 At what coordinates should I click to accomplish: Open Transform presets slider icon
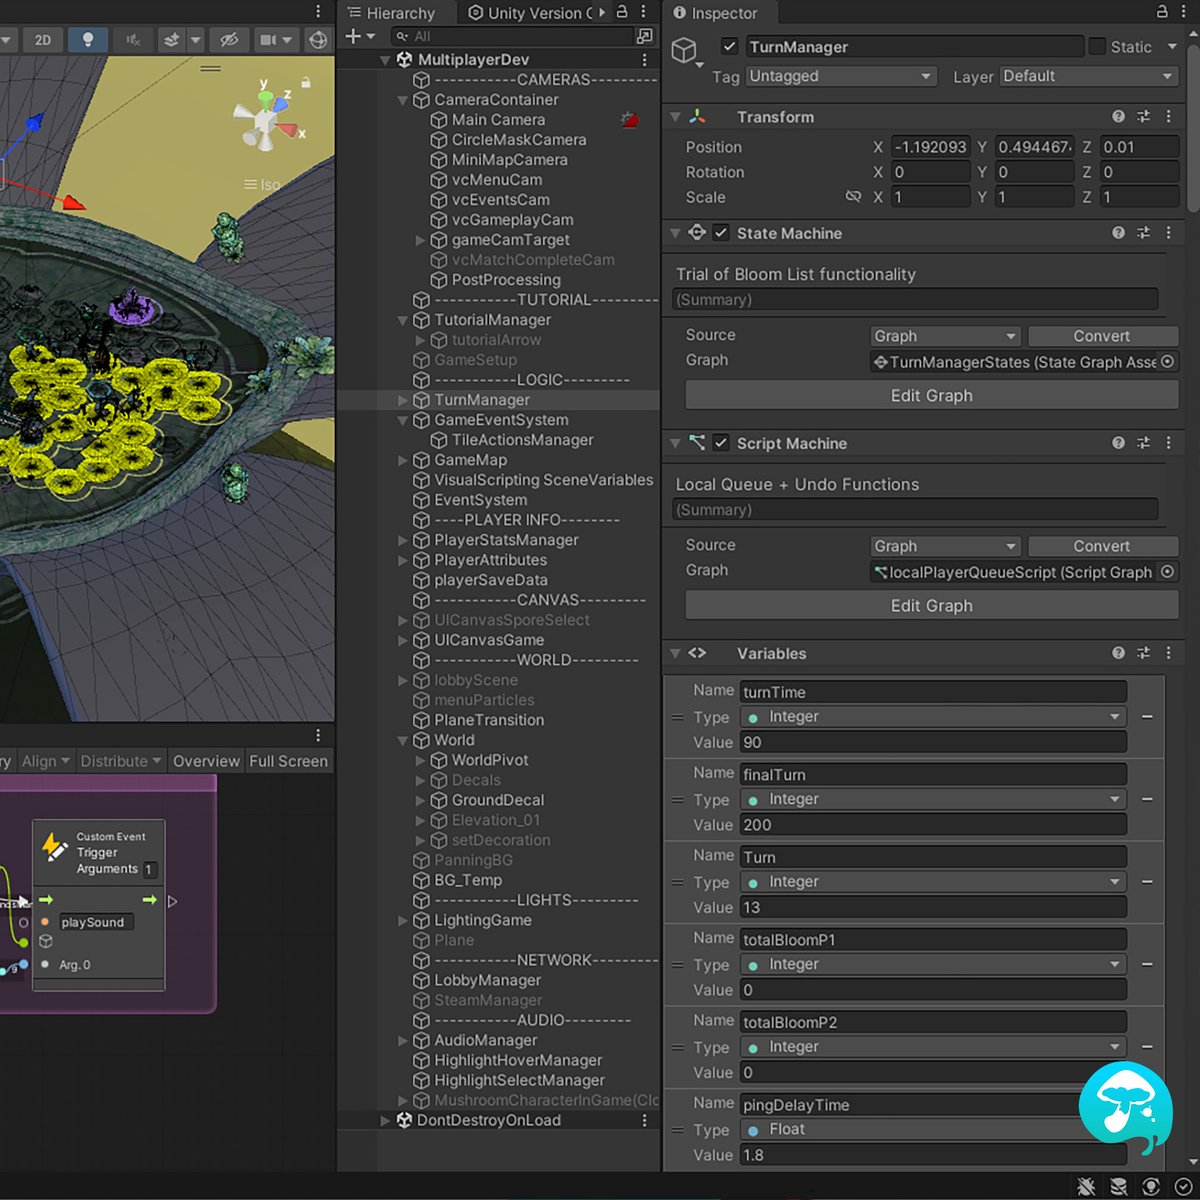point(1143,117)
